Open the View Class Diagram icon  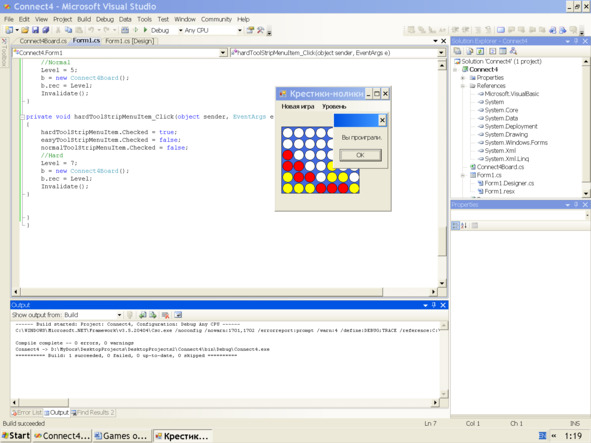pyautogui.click(x=513, y=51)
